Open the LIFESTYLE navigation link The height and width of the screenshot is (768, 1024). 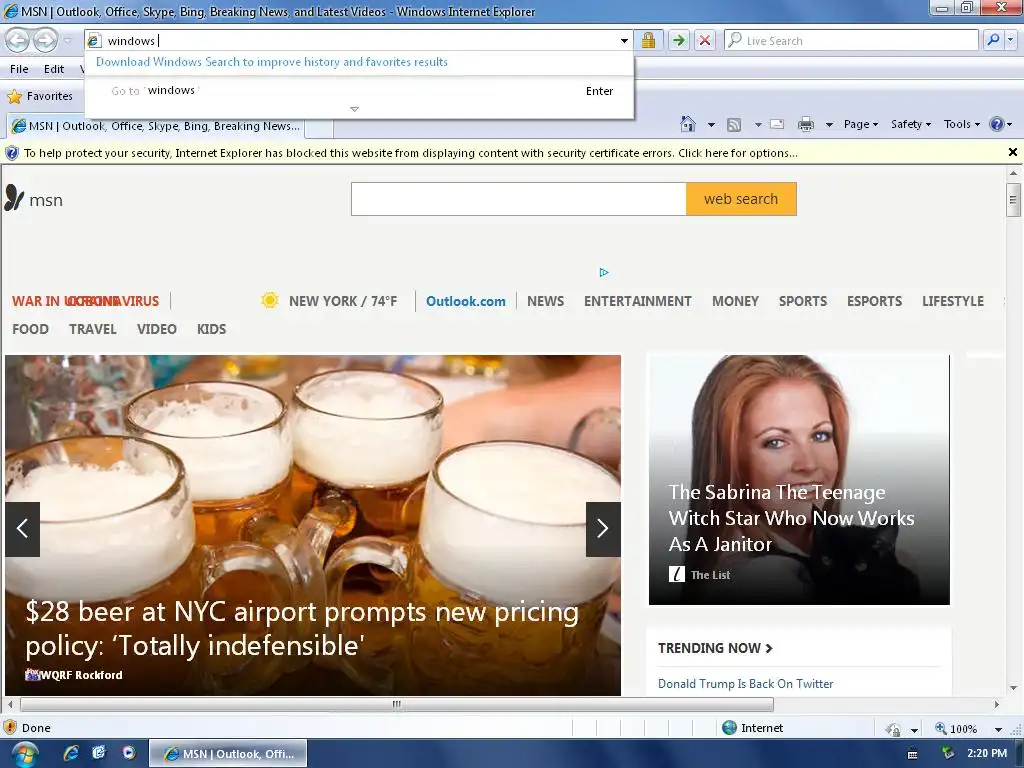953,301
